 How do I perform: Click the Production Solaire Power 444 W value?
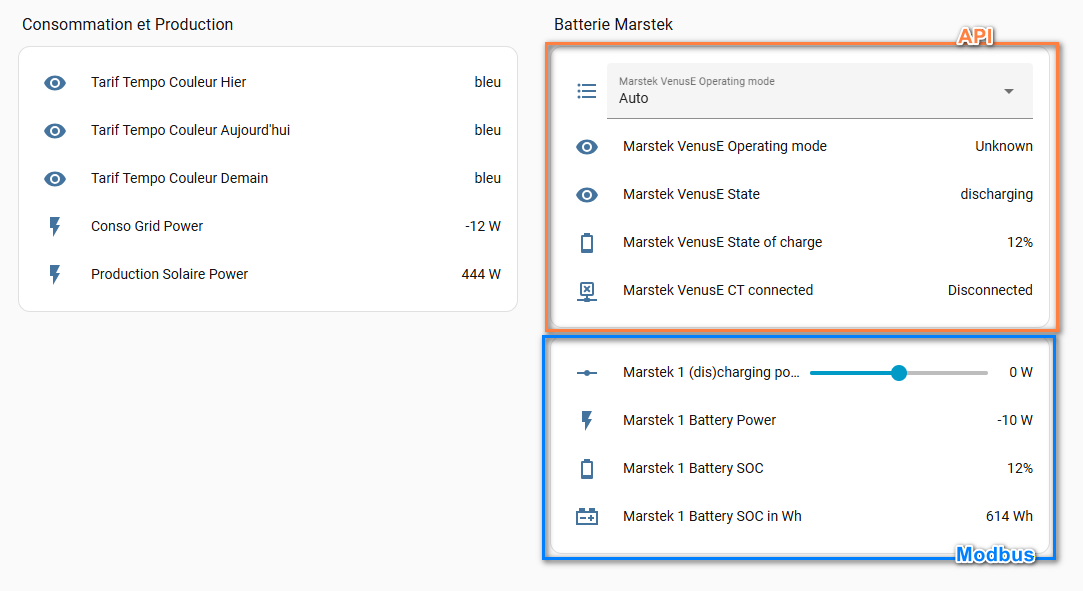pos(481,274)
